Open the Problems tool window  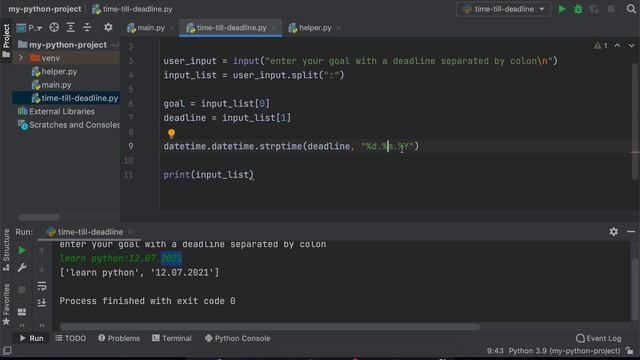(x=119, y=338)
